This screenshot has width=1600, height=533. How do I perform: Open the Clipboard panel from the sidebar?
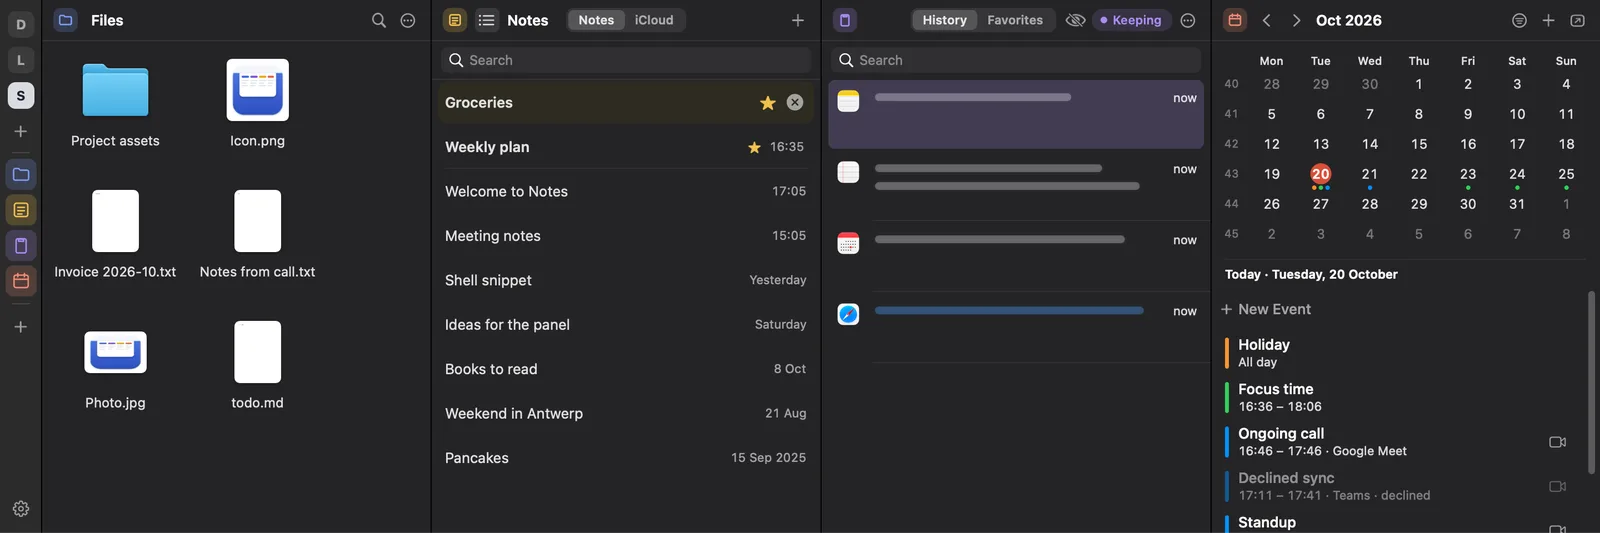(21, 246)
